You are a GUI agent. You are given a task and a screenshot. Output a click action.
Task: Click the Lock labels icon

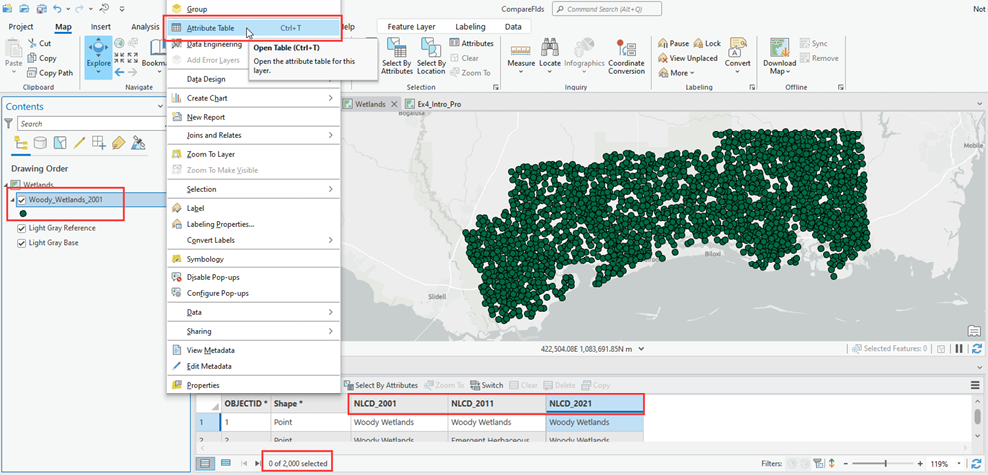click(698, 43)
